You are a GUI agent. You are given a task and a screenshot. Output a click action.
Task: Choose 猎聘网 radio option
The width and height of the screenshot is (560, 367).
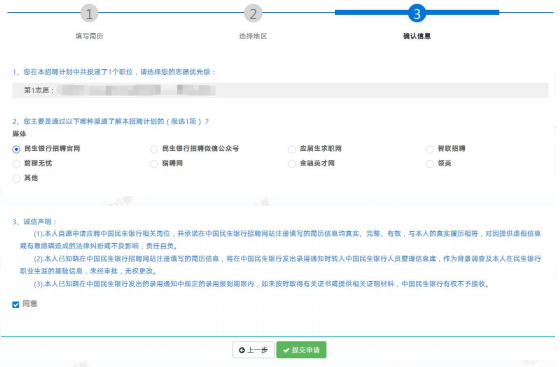pos(154,164)
